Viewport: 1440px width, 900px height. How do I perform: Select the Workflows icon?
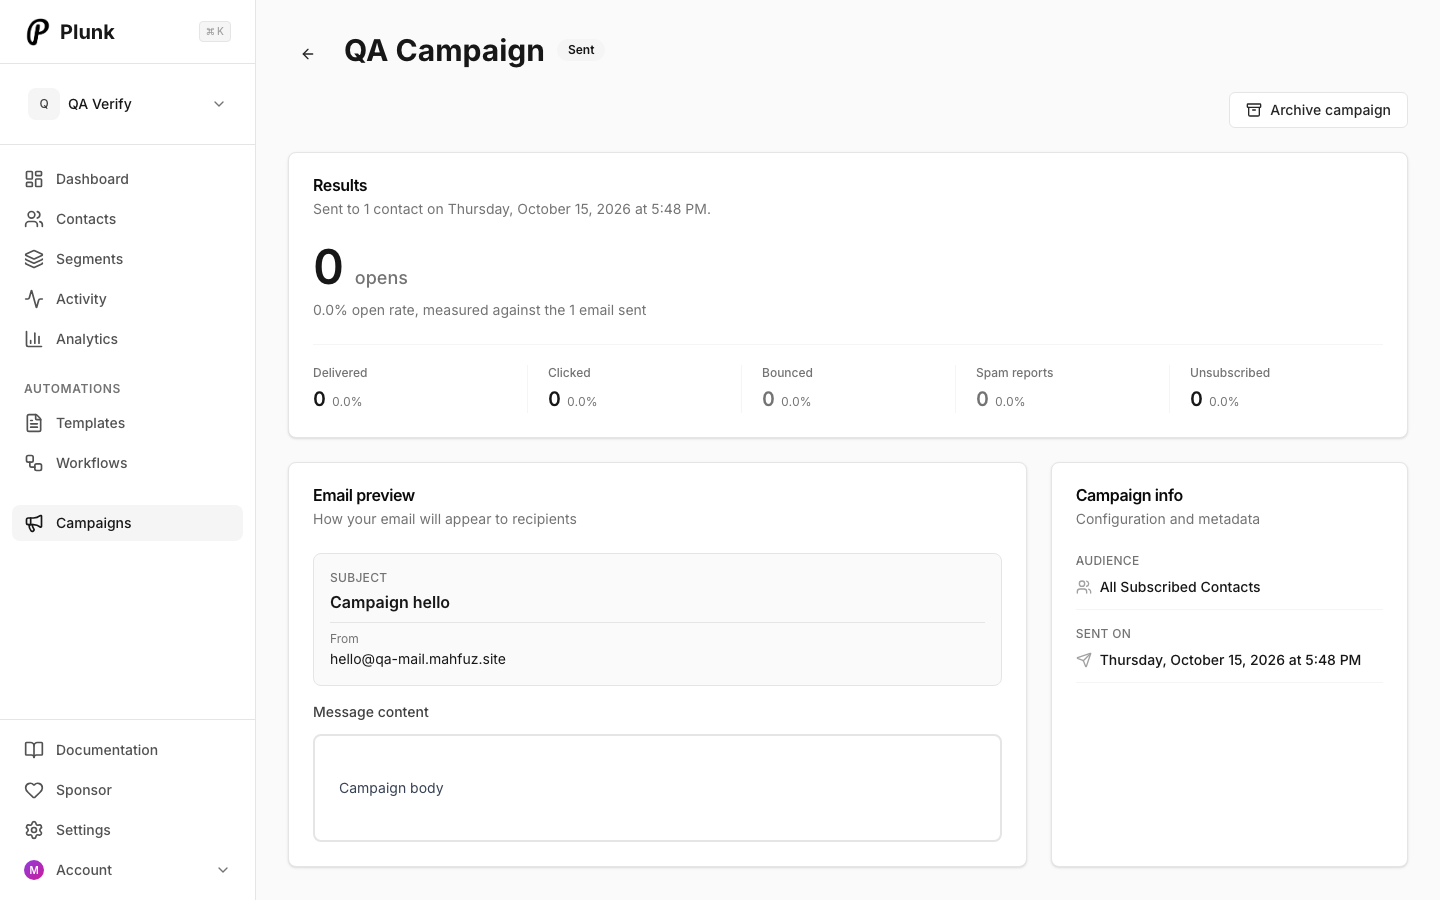click(34, 463)
